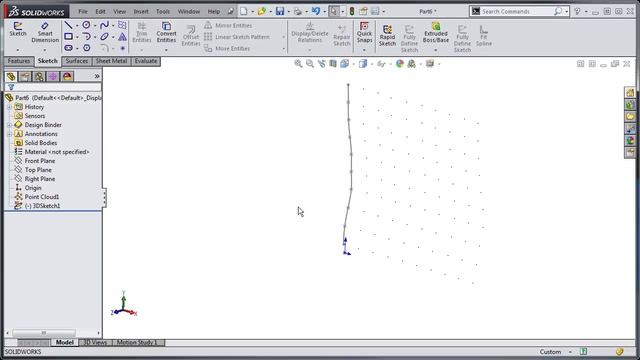Open File Explorer task pane tab
640x360 pixels.
coord(630,117)
